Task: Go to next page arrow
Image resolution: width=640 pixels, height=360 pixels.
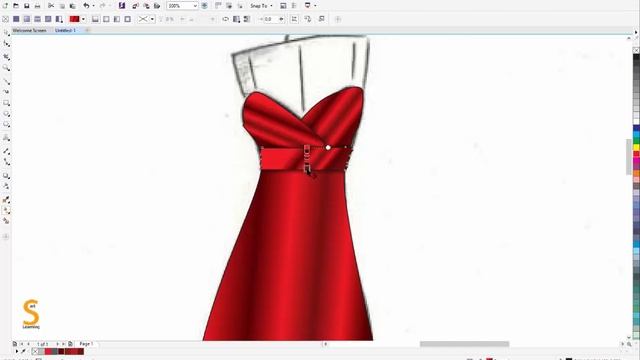Action: (x=57, y=344)
